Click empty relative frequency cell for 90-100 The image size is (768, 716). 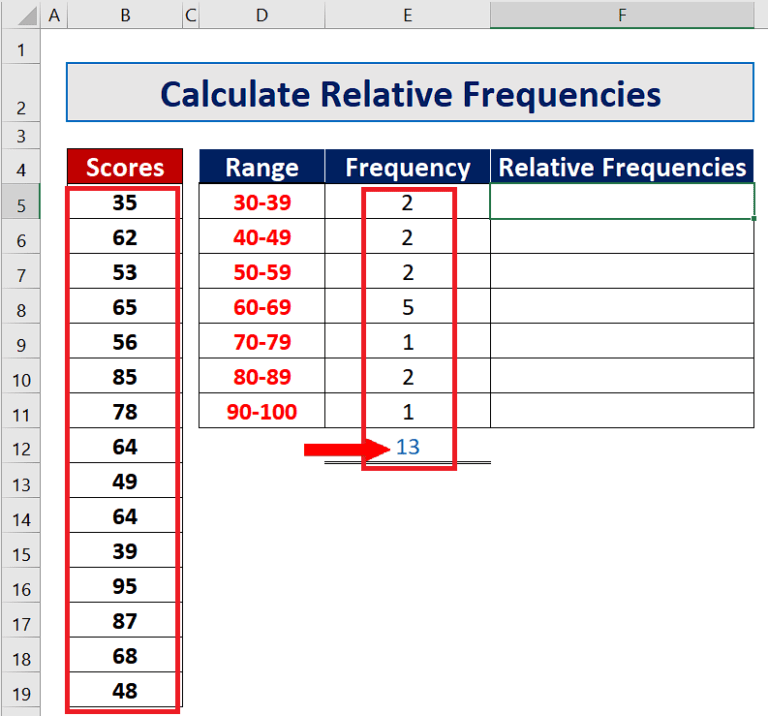(x=622, y=410)
